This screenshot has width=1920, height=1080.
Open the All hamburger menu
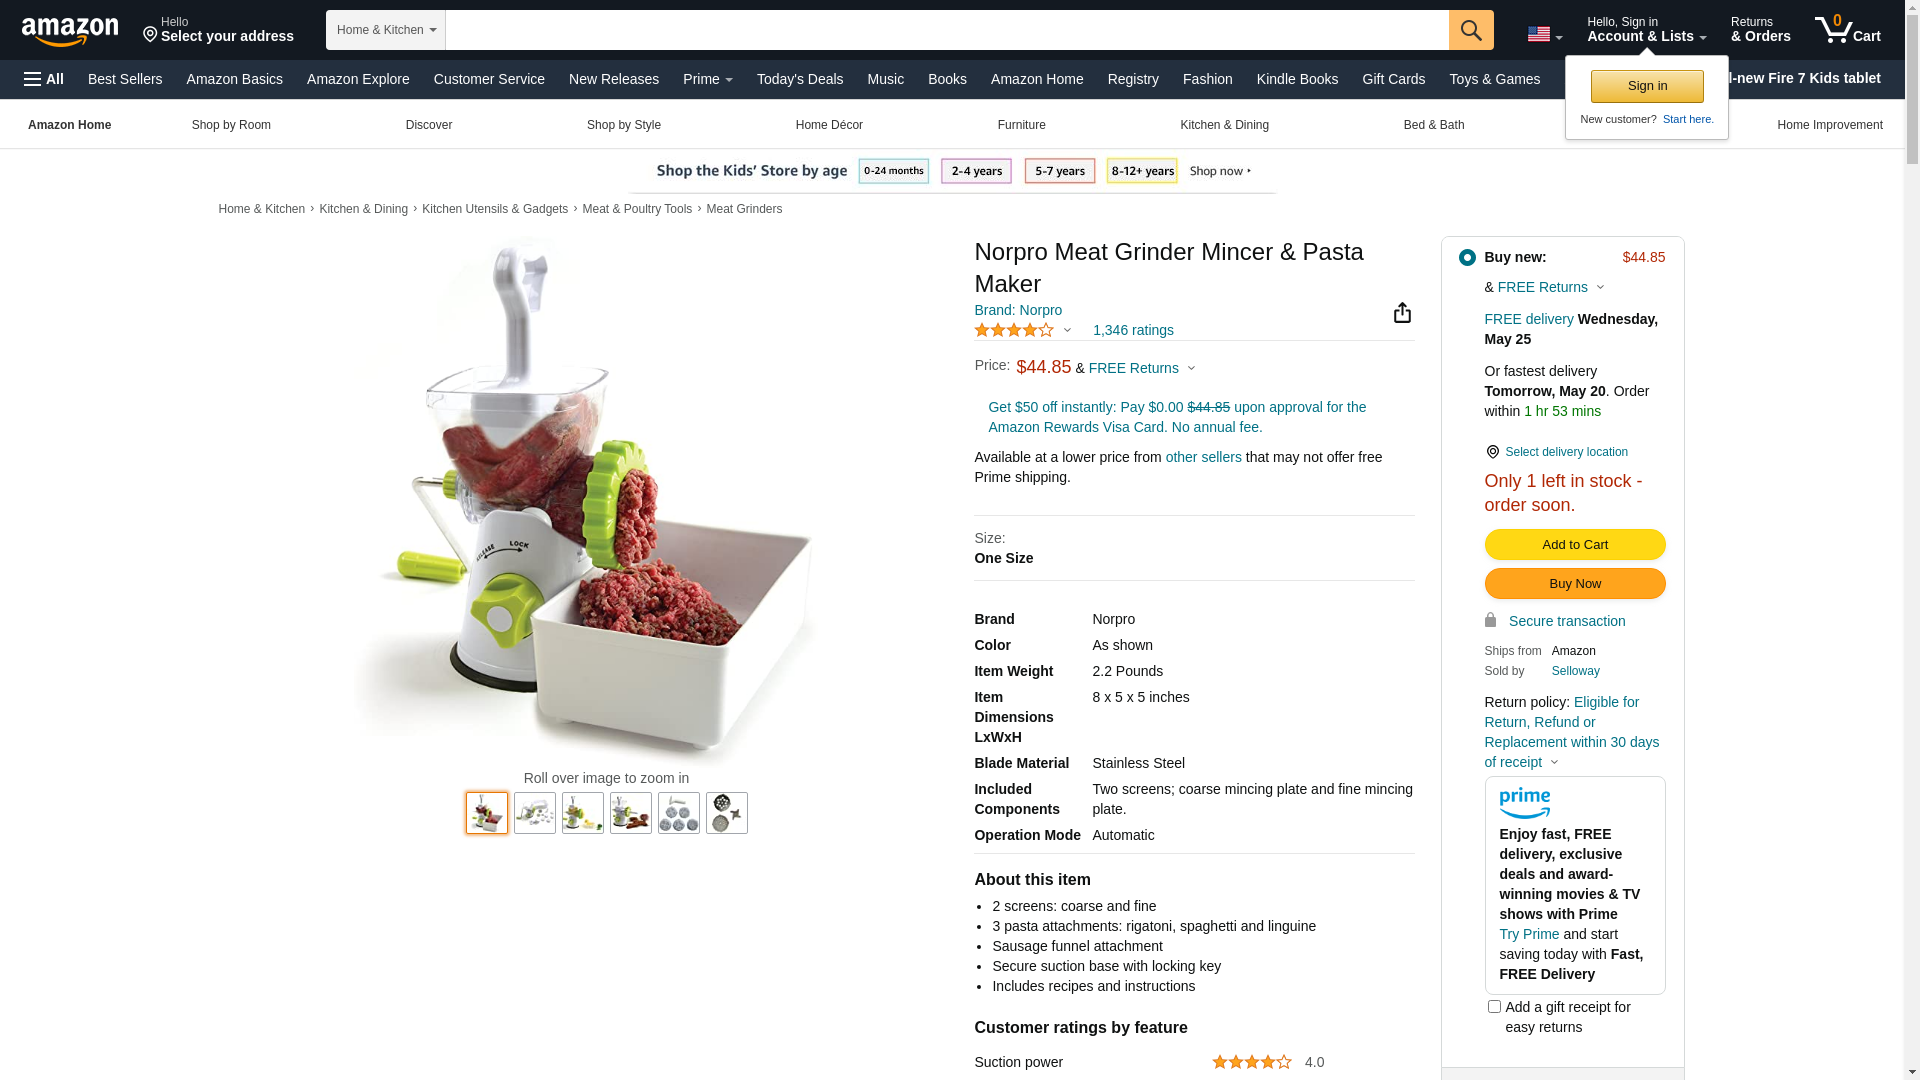44,79
